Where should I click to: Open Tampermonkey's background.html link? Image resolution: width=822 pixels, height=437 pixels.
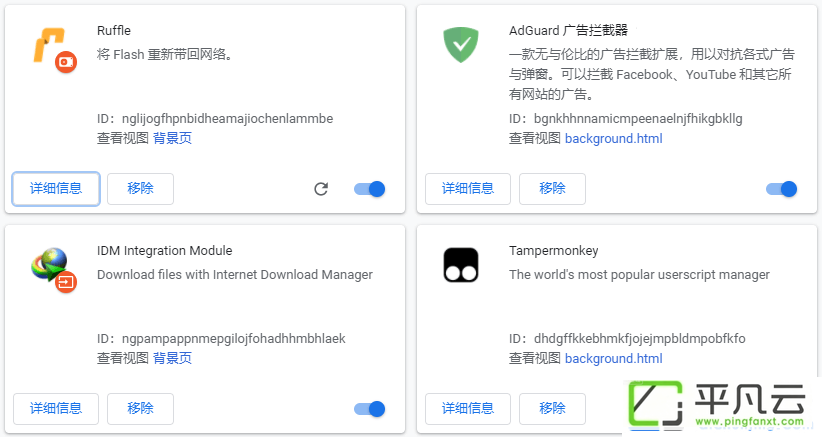pos(613,358)
